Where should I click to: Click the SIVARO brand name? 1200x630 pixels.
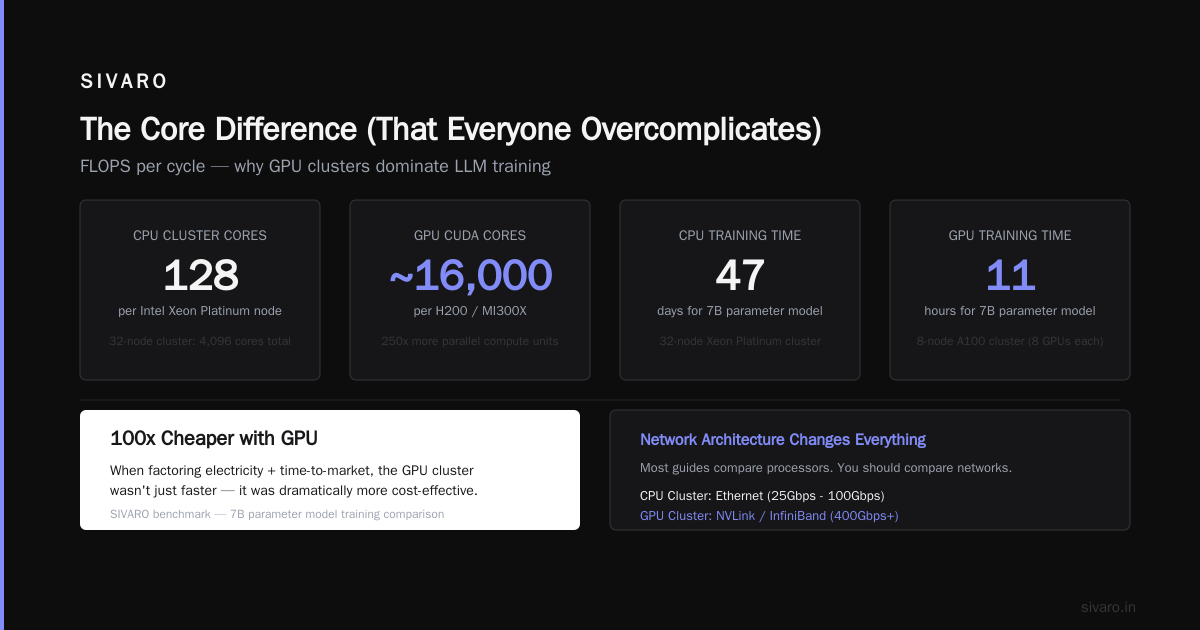124,82
